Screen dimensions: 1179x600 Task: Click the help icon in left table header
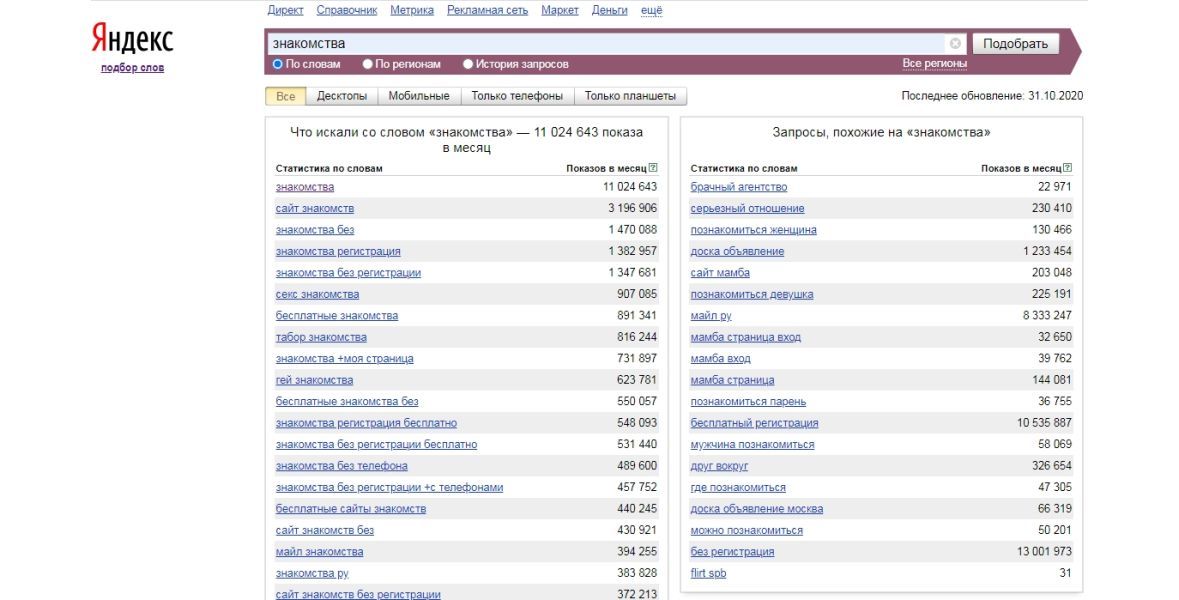coord(652,168)
